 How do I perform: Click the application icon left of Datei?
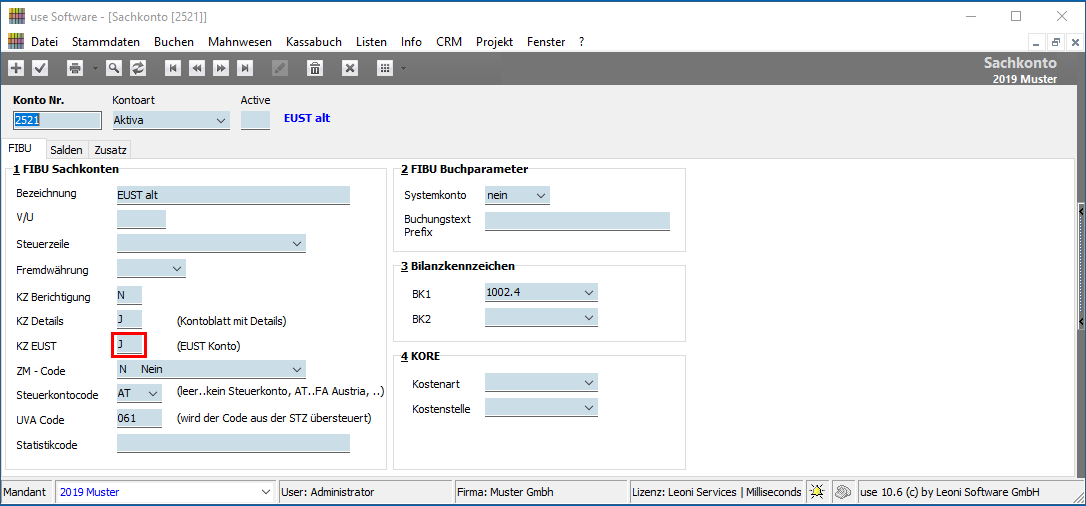click(x=16, y=42)
